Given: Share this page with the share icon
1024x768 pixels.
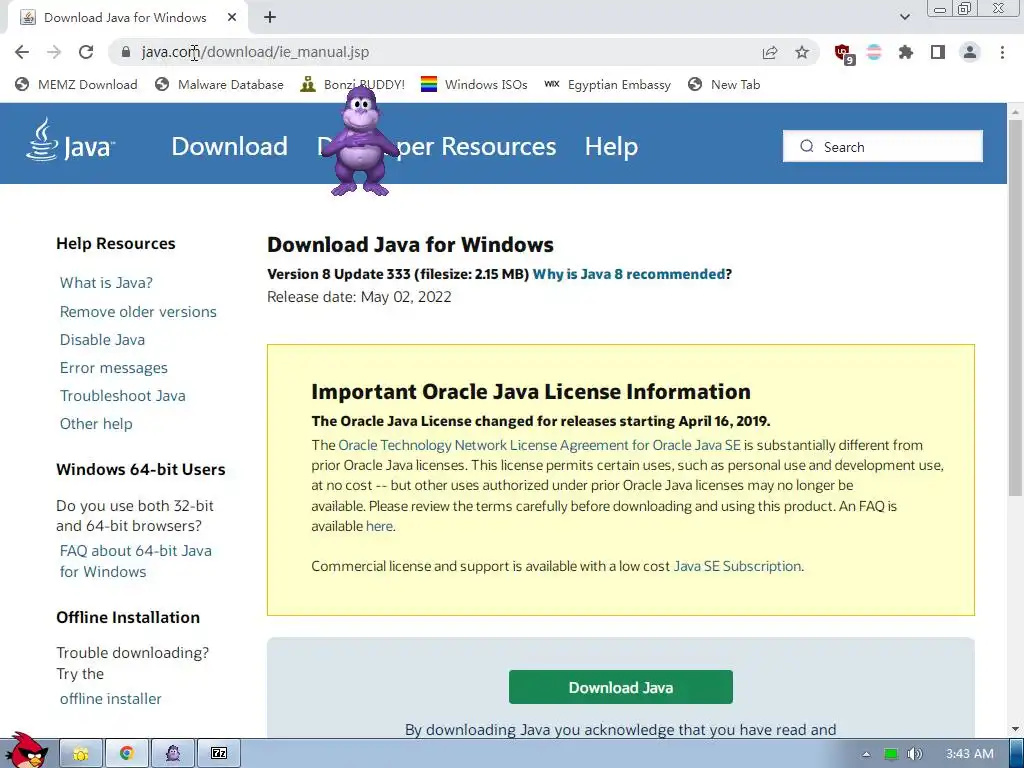Looking at the screenshot, I should [x=770, y=52].
